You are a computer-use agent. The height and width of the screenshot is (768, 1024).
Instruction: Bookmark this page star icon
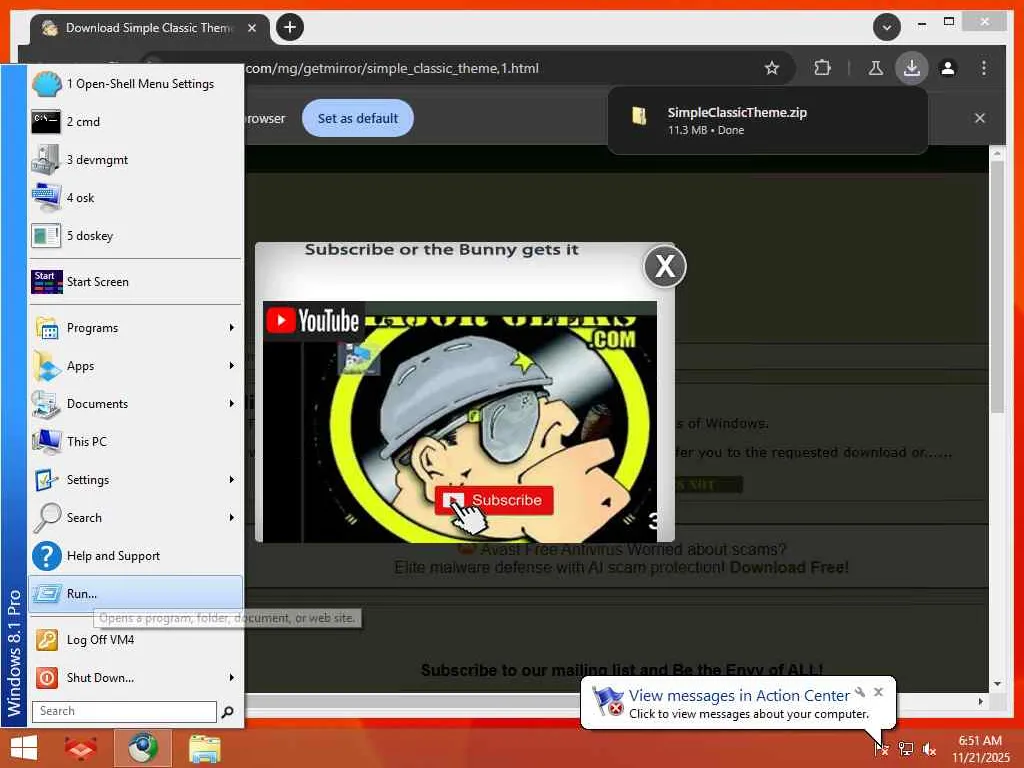[772, 68]
